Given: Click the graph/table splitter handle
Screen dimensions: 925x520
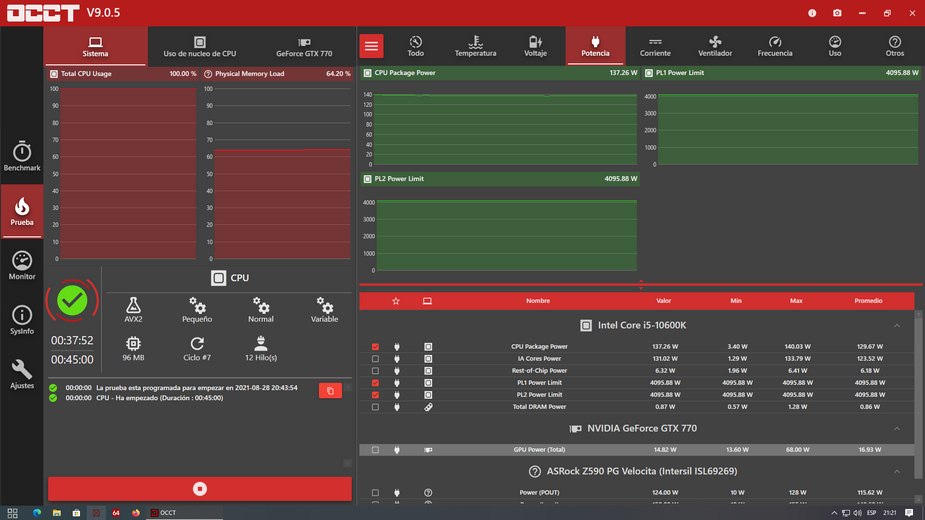Looking at the screenshot, I should tap(641, 284).
